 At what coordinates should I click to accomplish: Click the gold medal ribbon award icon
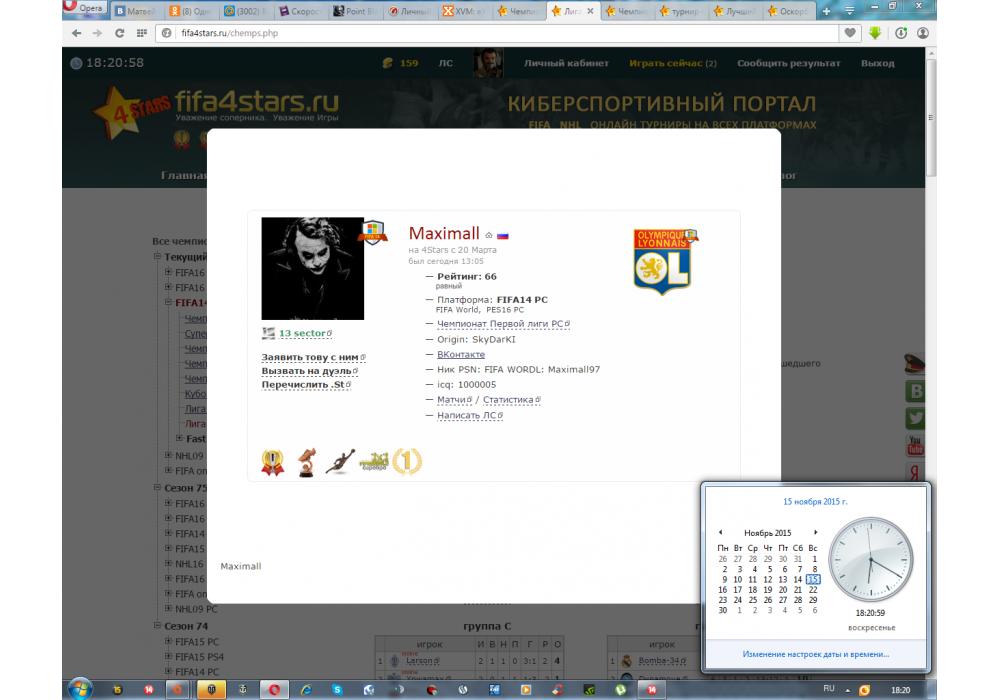272,462
